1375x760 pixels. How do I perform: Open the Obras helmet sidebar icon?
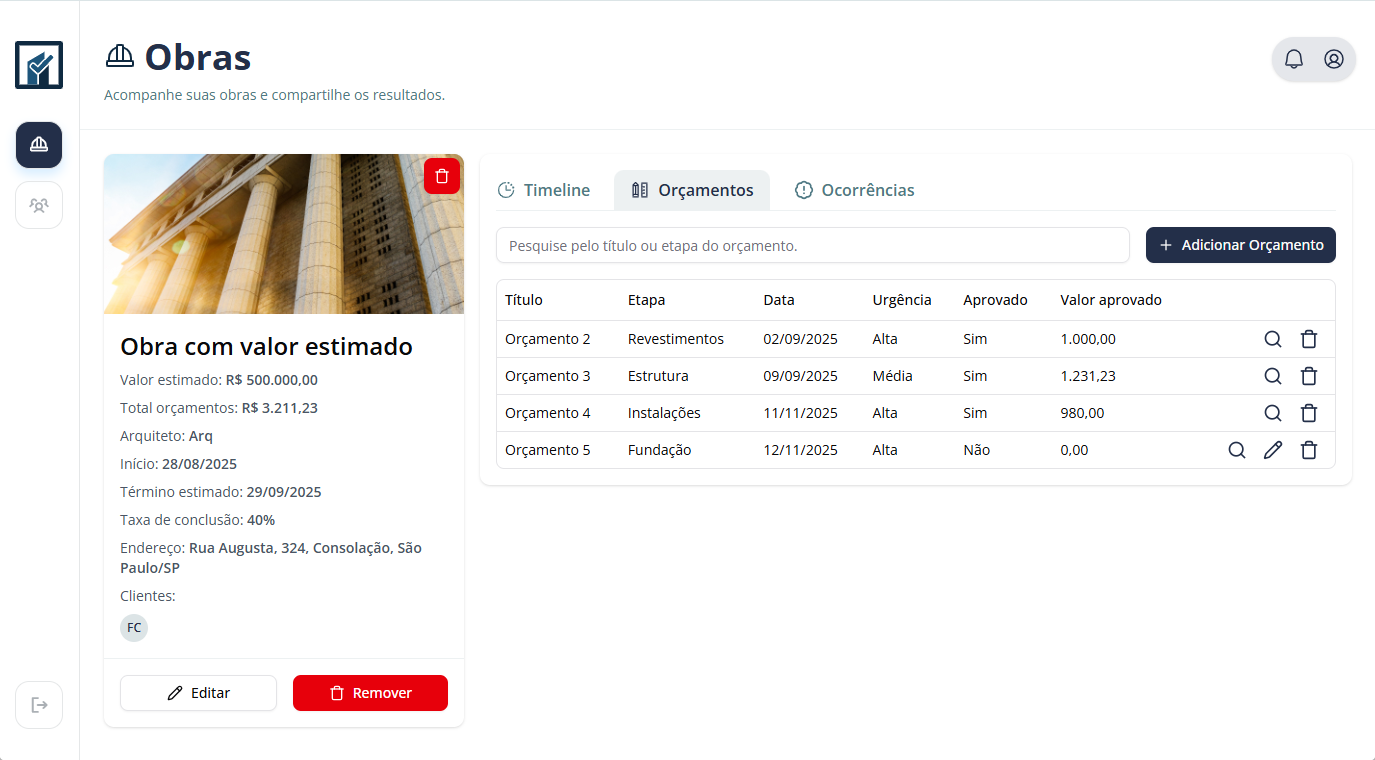click(x=39, y=145)
